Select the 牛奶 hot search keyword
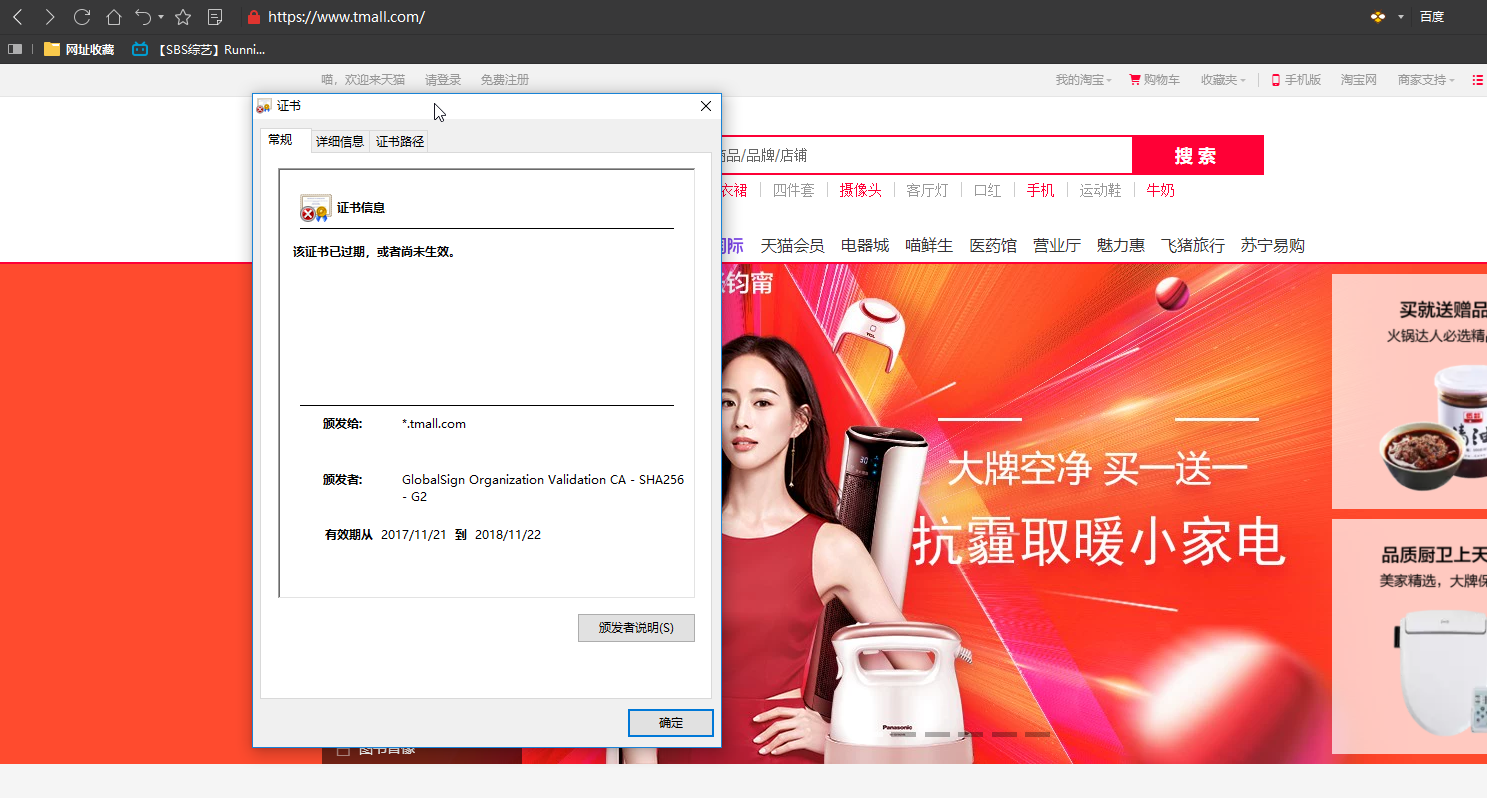The height and width of the screenshot is (798, 1487). pos(1160,190)
